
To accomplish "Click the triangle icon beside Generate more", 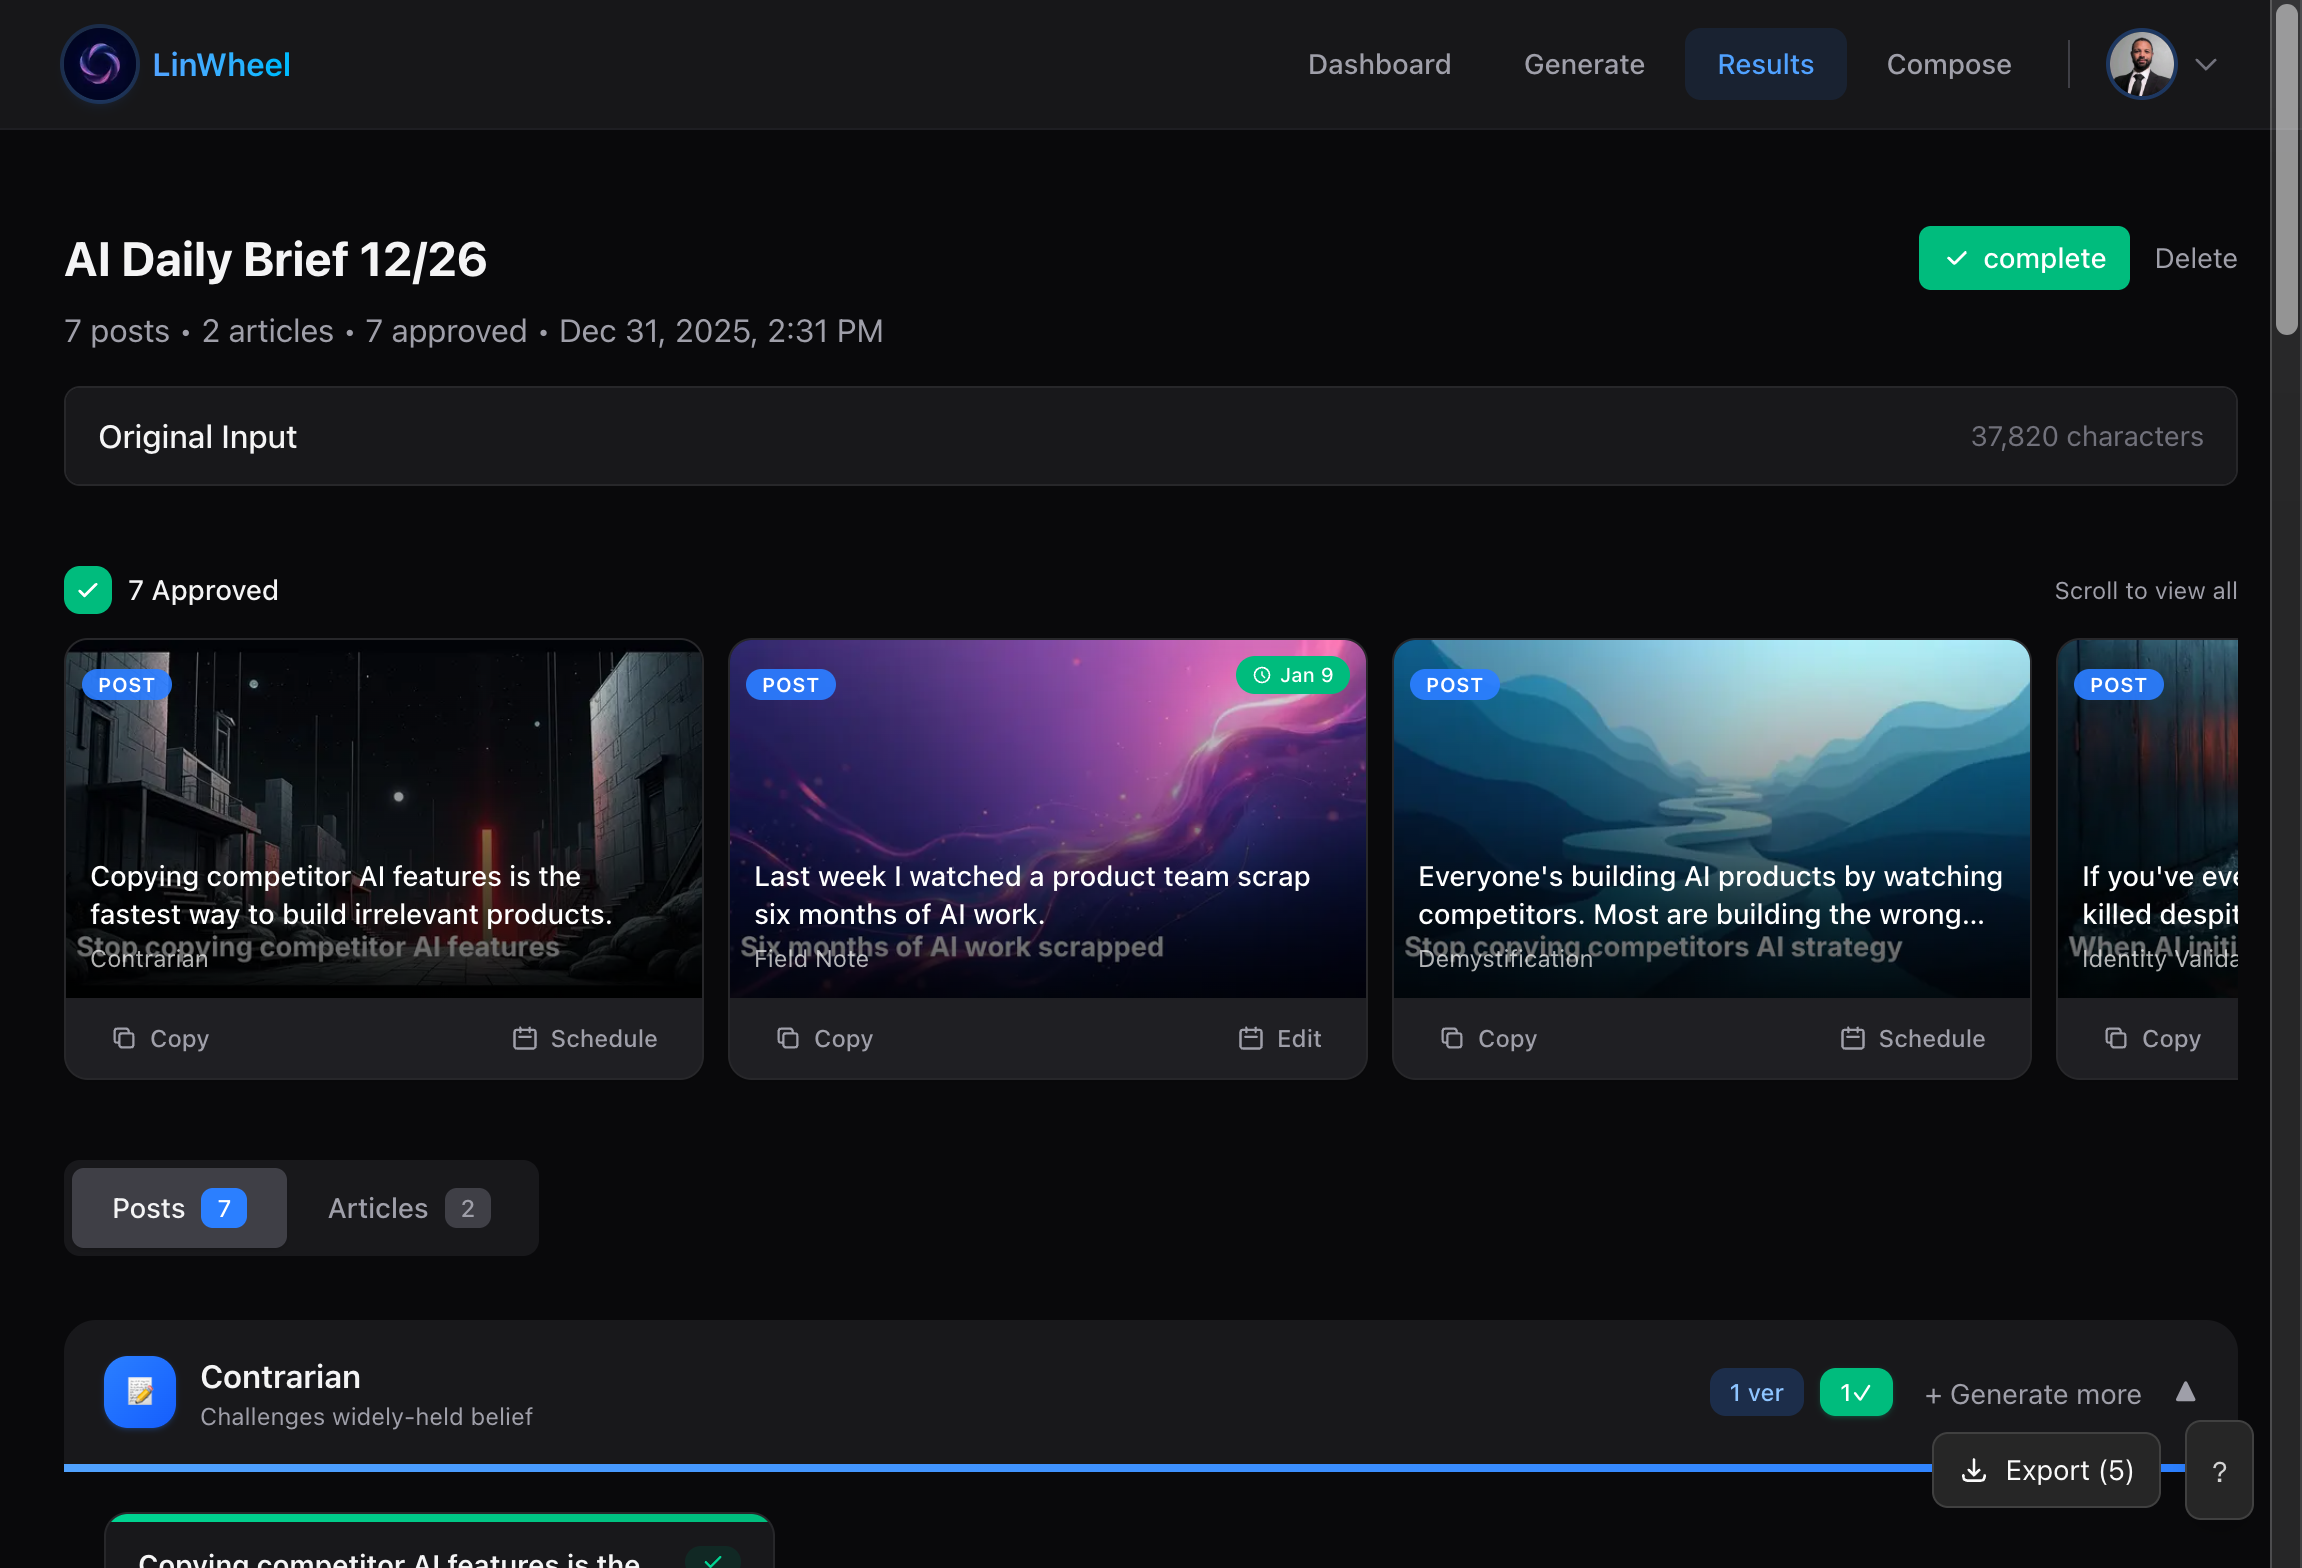I will point(2187,1392).
